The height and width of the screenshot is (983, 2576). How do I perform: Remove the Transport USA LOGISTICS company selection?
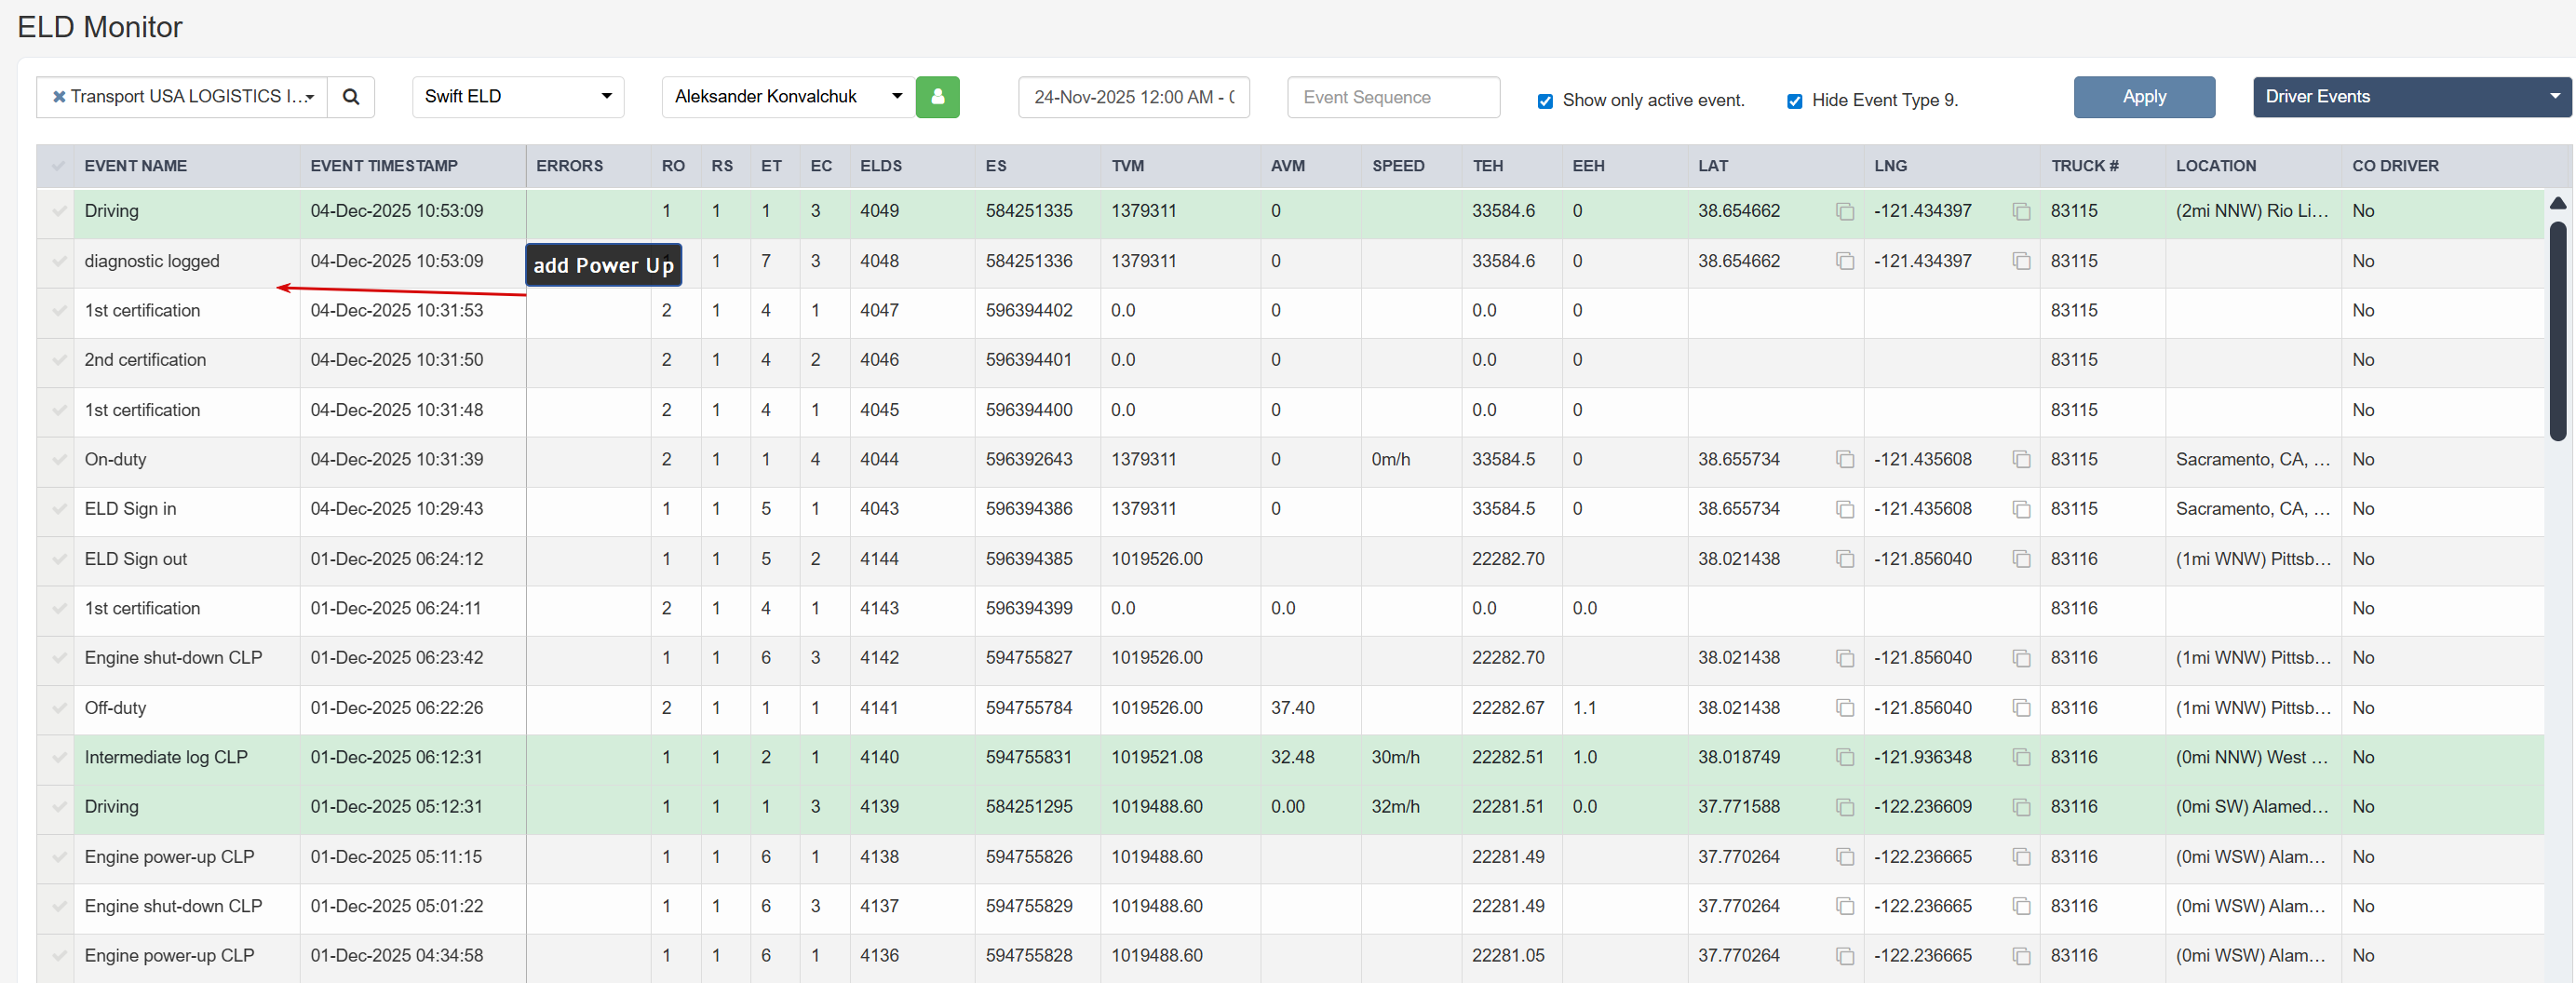pyautogui.click(x=59, y=97)
